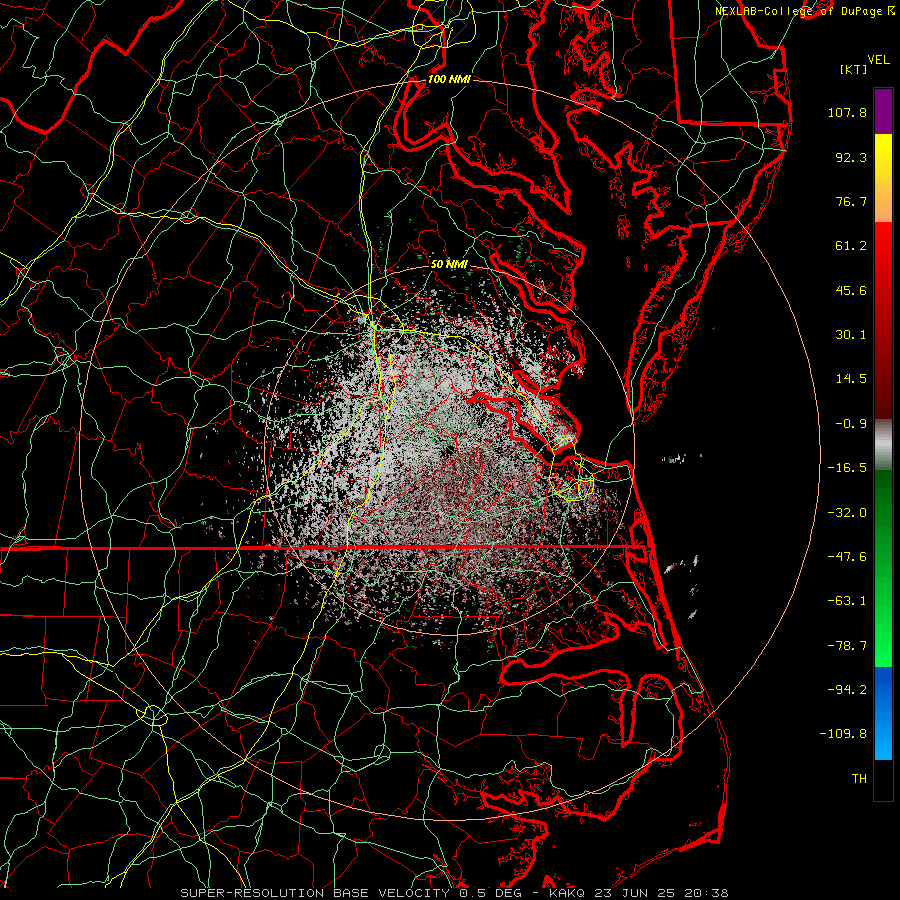The width and height of the screenshot is (900, 900).
Task: Click the -63.1 legend value
Action: [x=847, y=601]
